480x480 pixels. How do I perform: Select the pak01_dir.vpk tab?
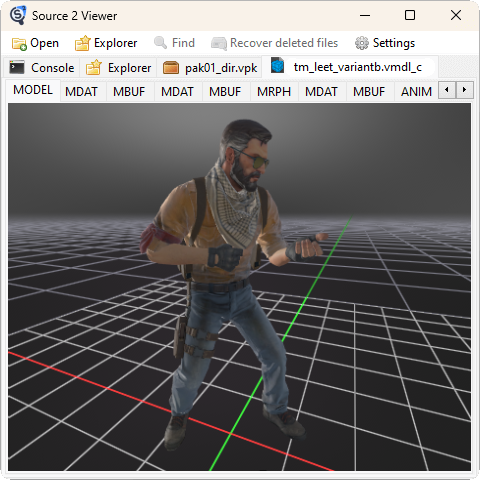point(210,68)
